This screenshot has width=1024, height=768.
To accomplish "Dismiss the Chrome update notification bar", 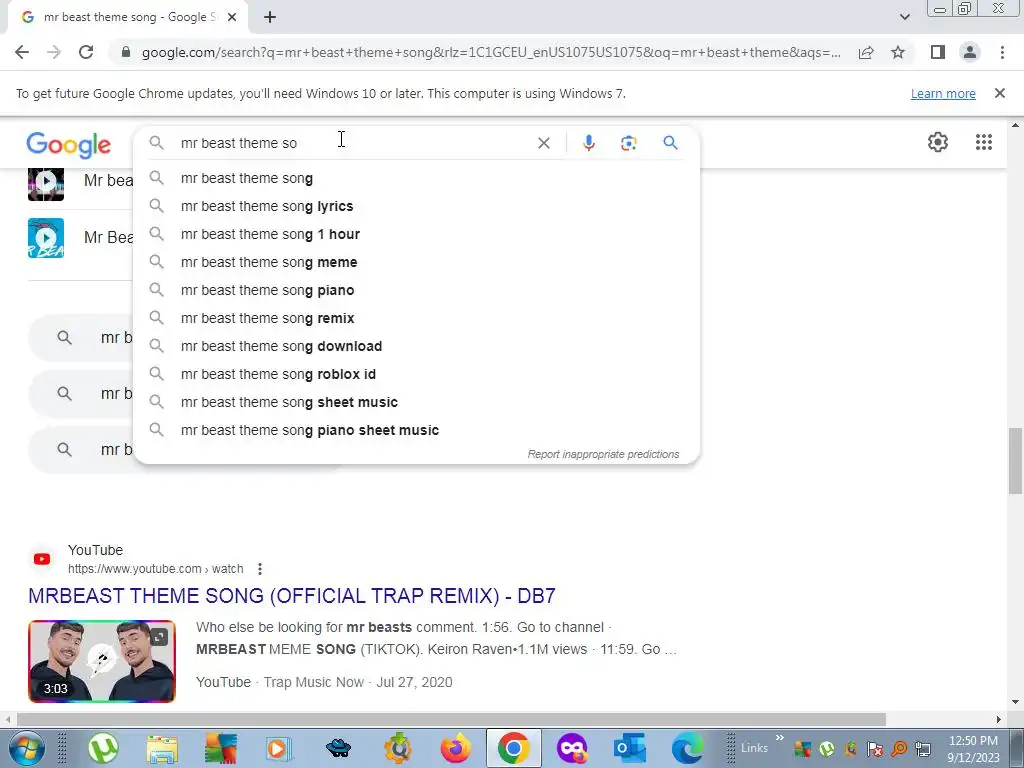I will 999,93.
